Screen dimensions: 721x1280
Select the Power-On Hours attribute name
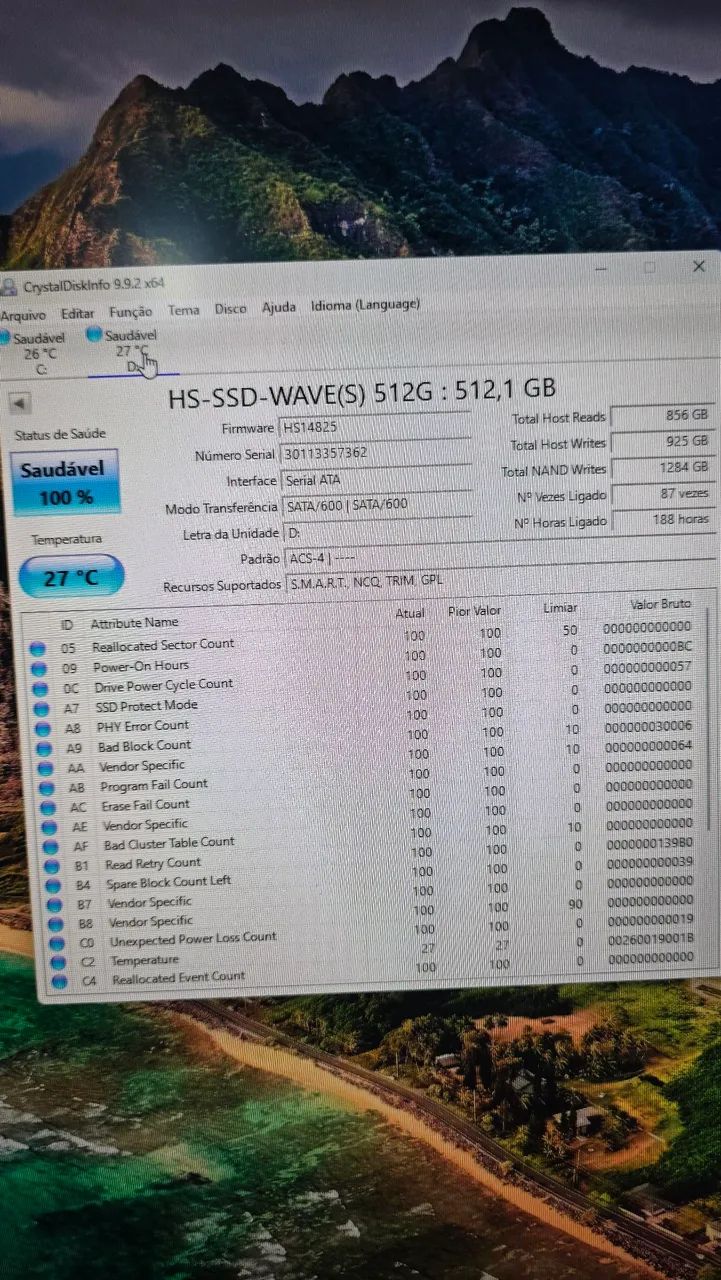(141, 666)
